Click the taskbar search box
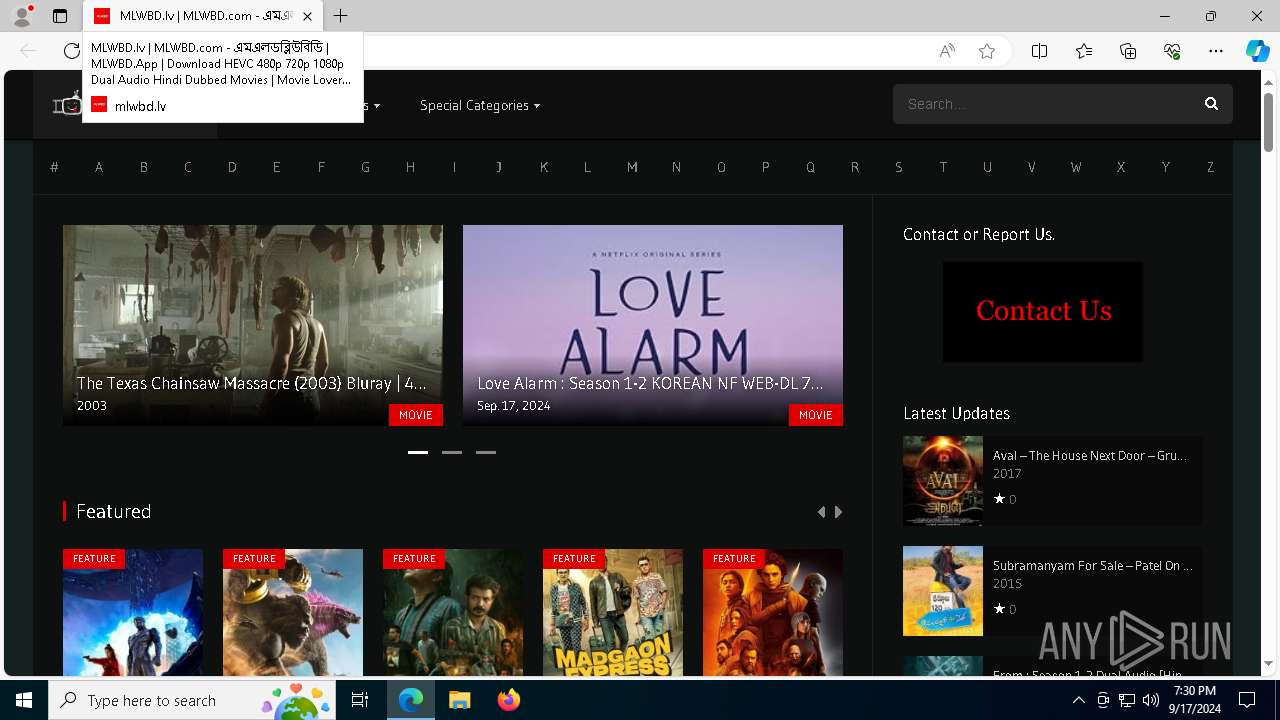The image size is (1280, 720). pos(190,700)
